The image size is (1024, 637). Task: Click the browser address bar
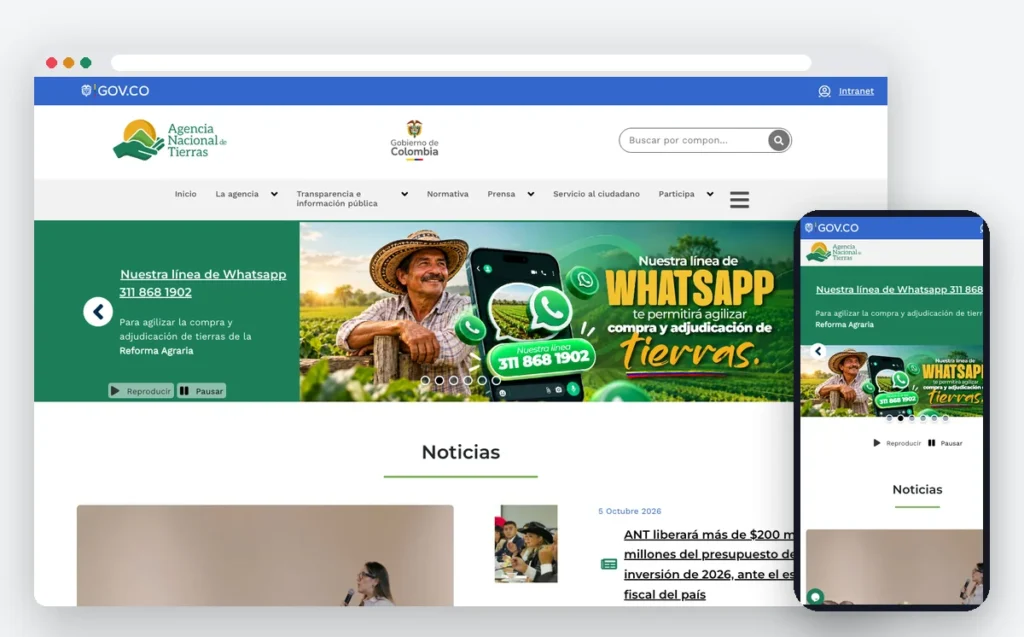click(461, 63)
